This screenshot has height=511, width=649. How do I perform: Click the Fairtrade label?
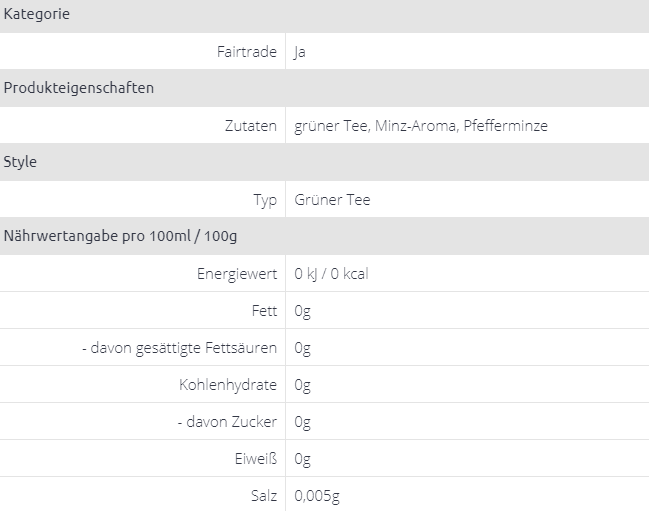(246, 51)
